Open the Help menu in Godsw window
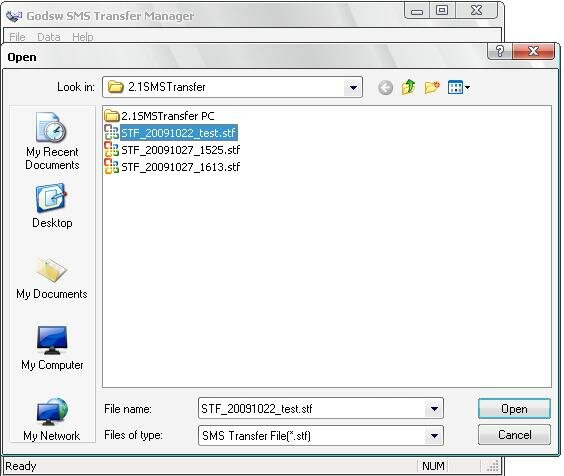Screen dimensions: 564x476 pyautogui.click(x=83, y=37)
